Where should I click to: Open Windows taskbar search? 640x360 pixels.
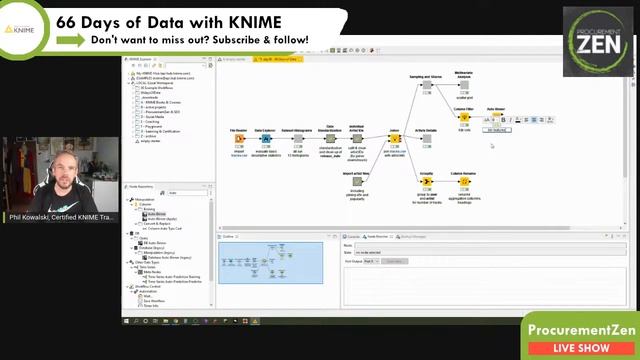pyautogui.click(x=136, y=321)
